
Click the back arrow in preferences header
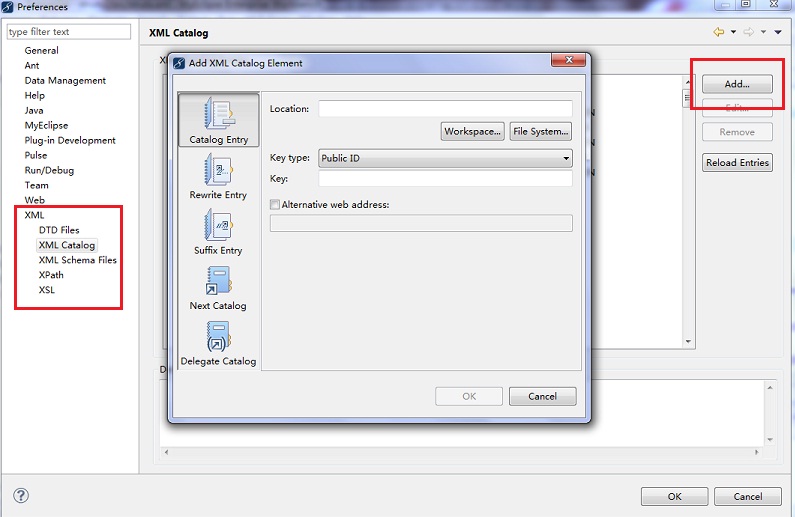(x=718, y=32)
